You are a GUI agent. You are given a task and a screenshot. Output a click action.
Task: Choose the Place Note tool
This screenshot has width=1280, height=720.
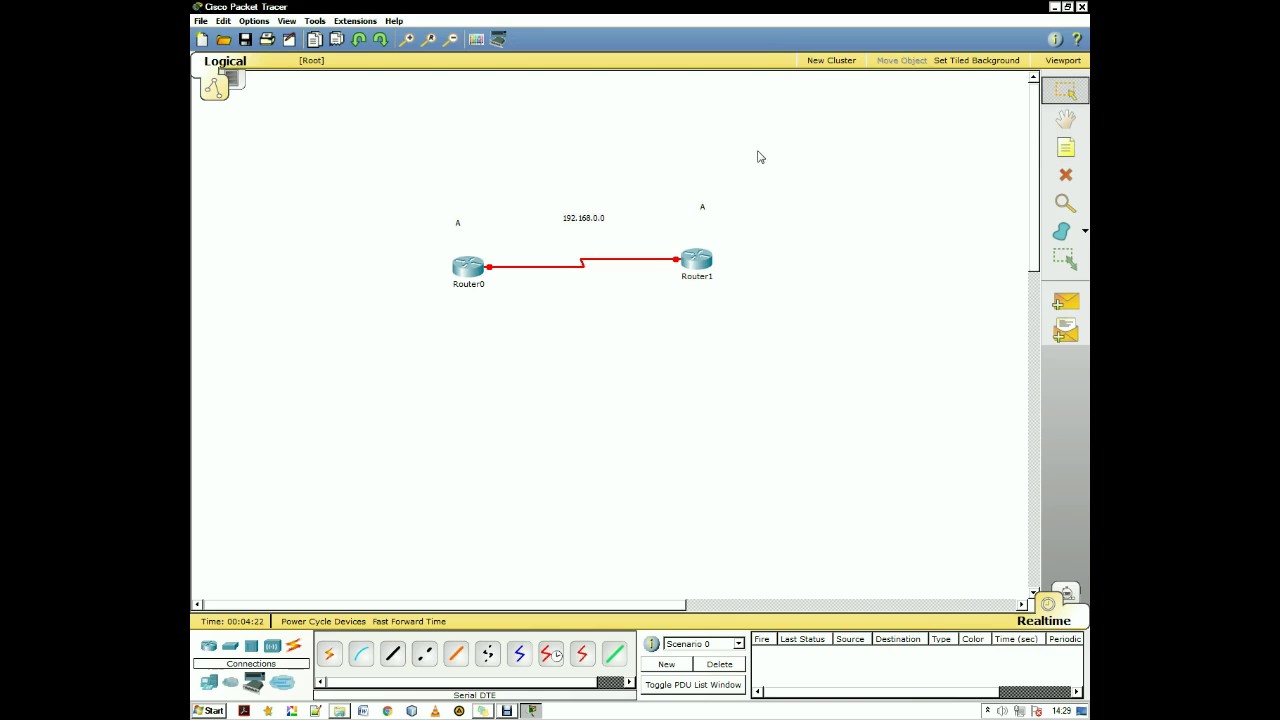coord(1065,147)
